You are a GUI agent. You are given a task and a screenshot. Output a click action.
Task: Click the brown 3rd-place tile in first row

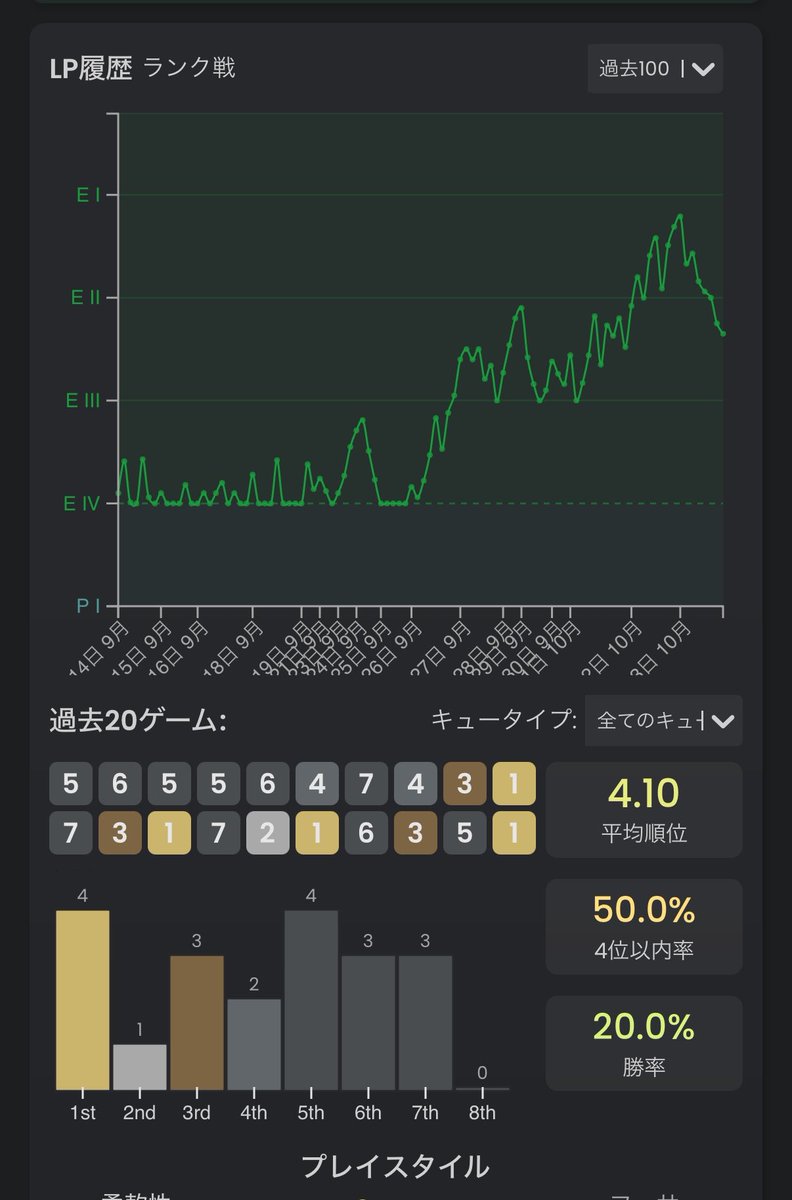point(465,784)
